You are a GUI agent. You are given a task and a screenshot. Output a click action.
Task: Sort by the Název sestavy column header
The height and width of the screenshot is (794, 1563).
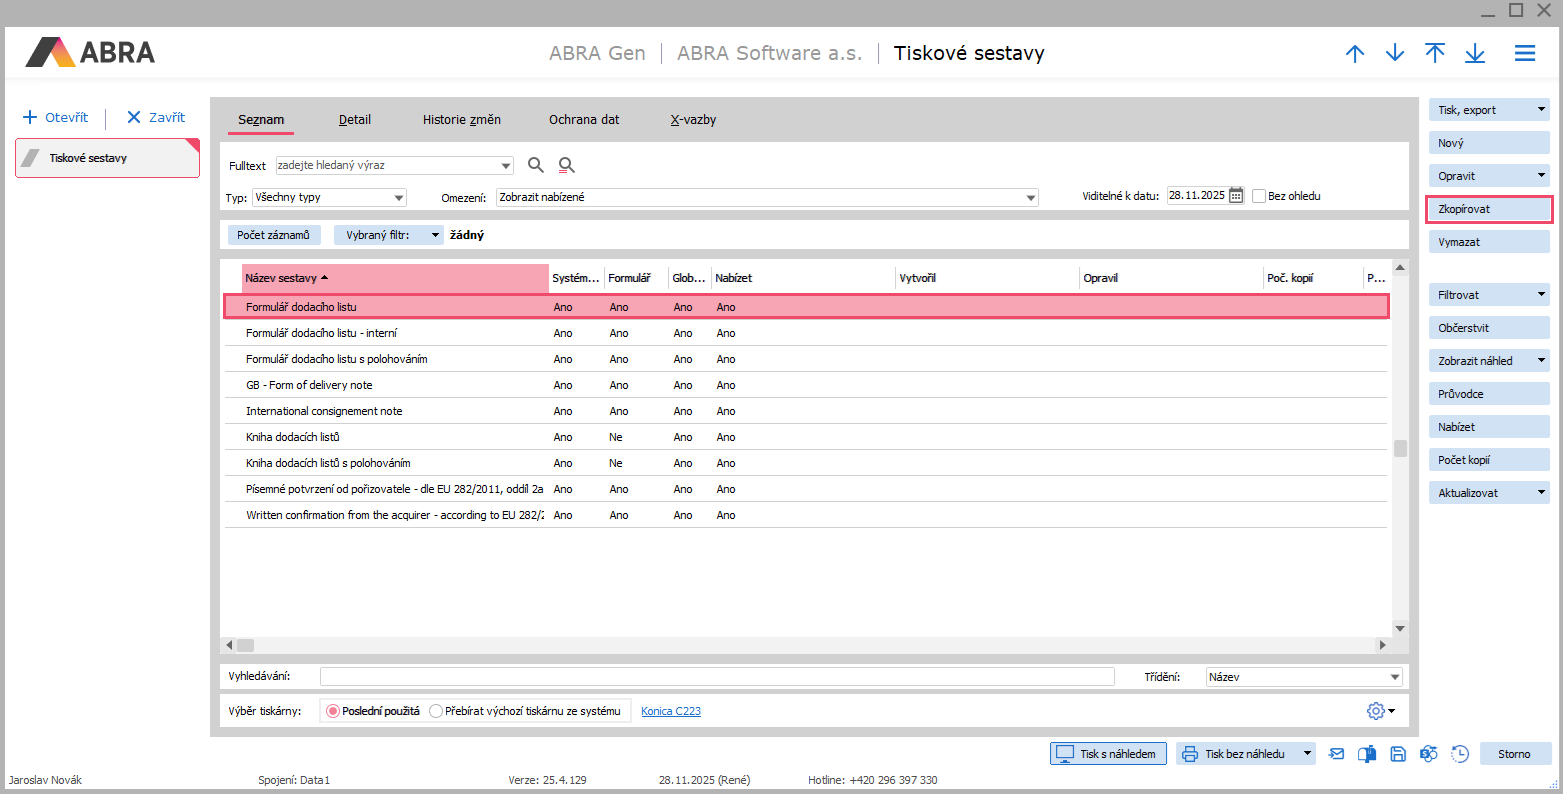395,278
